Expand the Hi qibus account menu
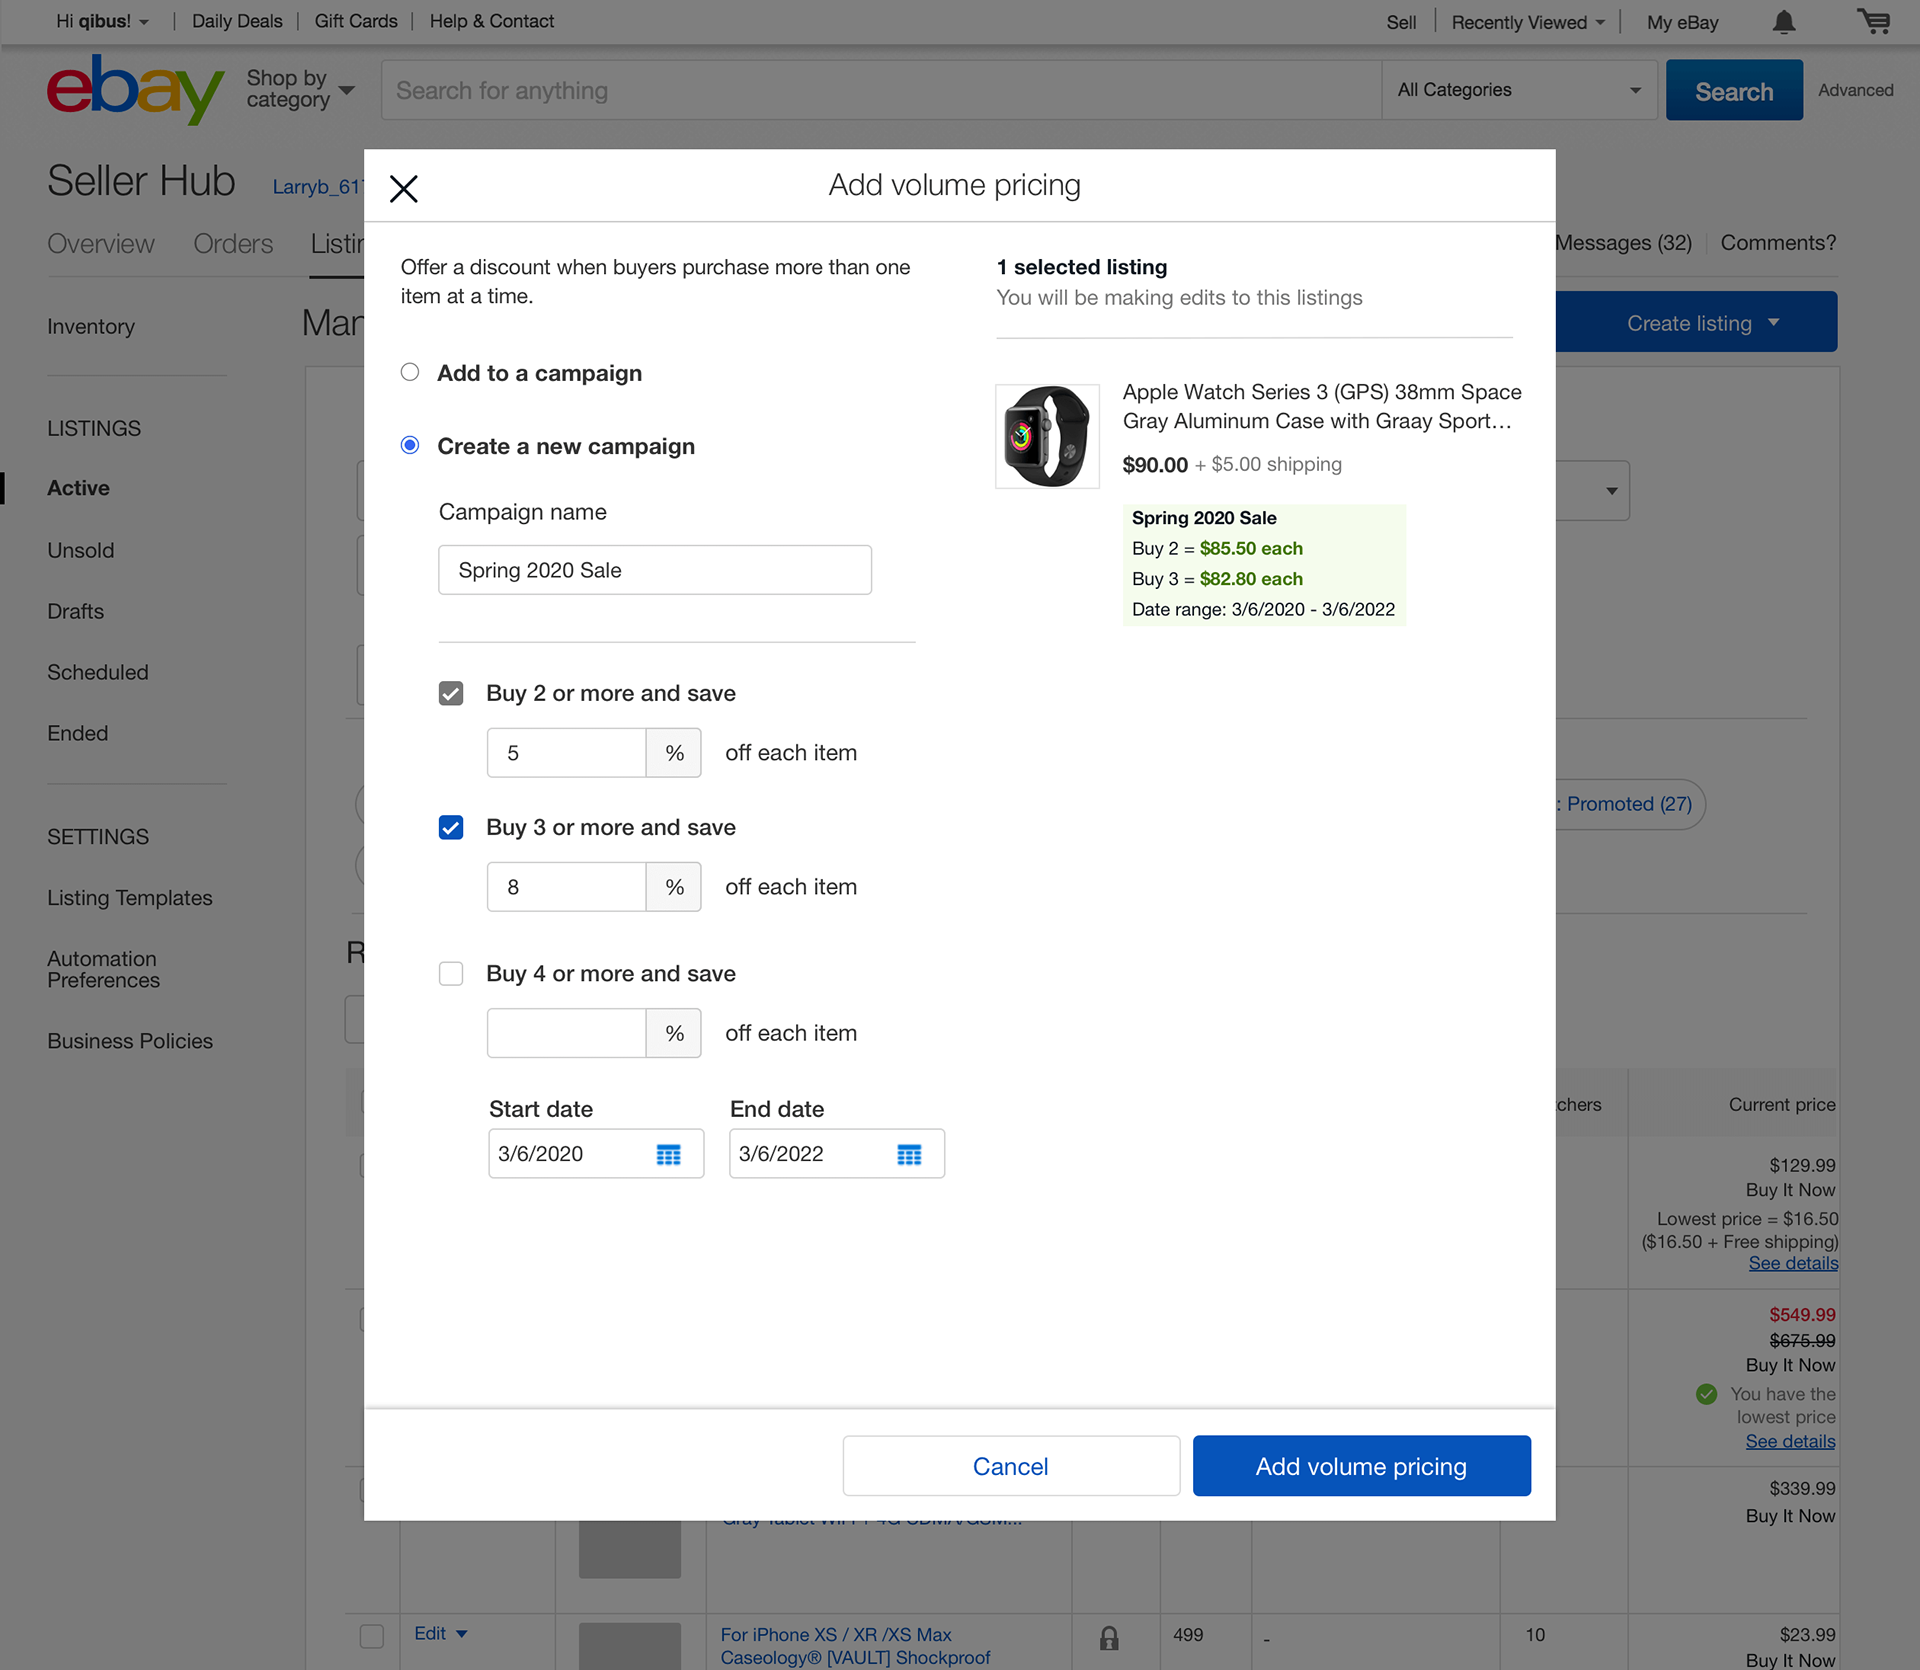This screenshot has width=1920, height=1670. (102, 21)
